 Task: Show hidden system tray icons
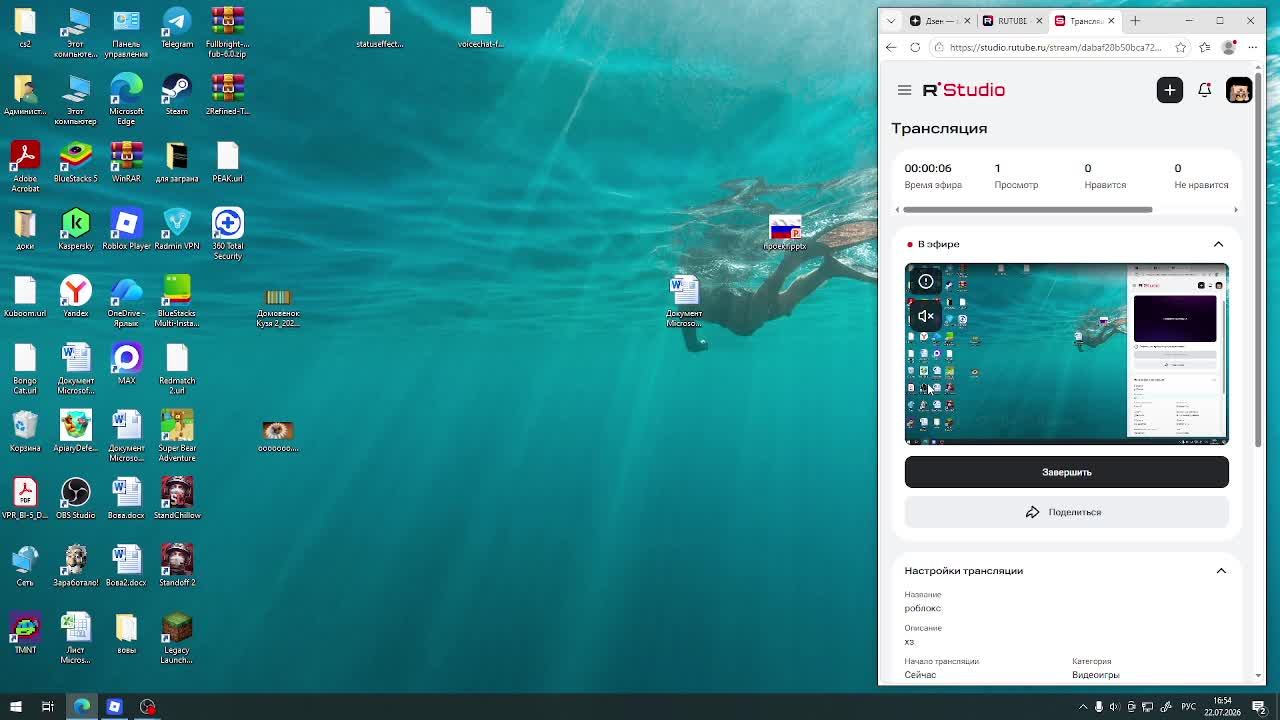pyautogui.click(x=1083, y=707)
